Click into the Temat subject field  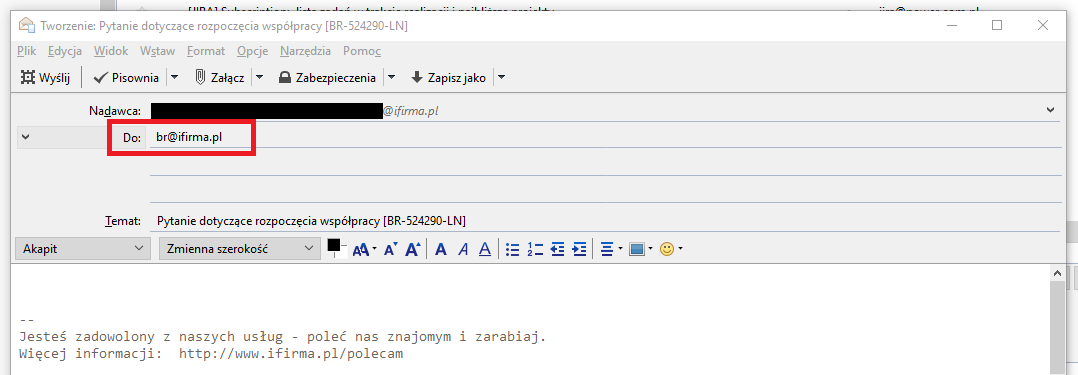coord(605,221)
